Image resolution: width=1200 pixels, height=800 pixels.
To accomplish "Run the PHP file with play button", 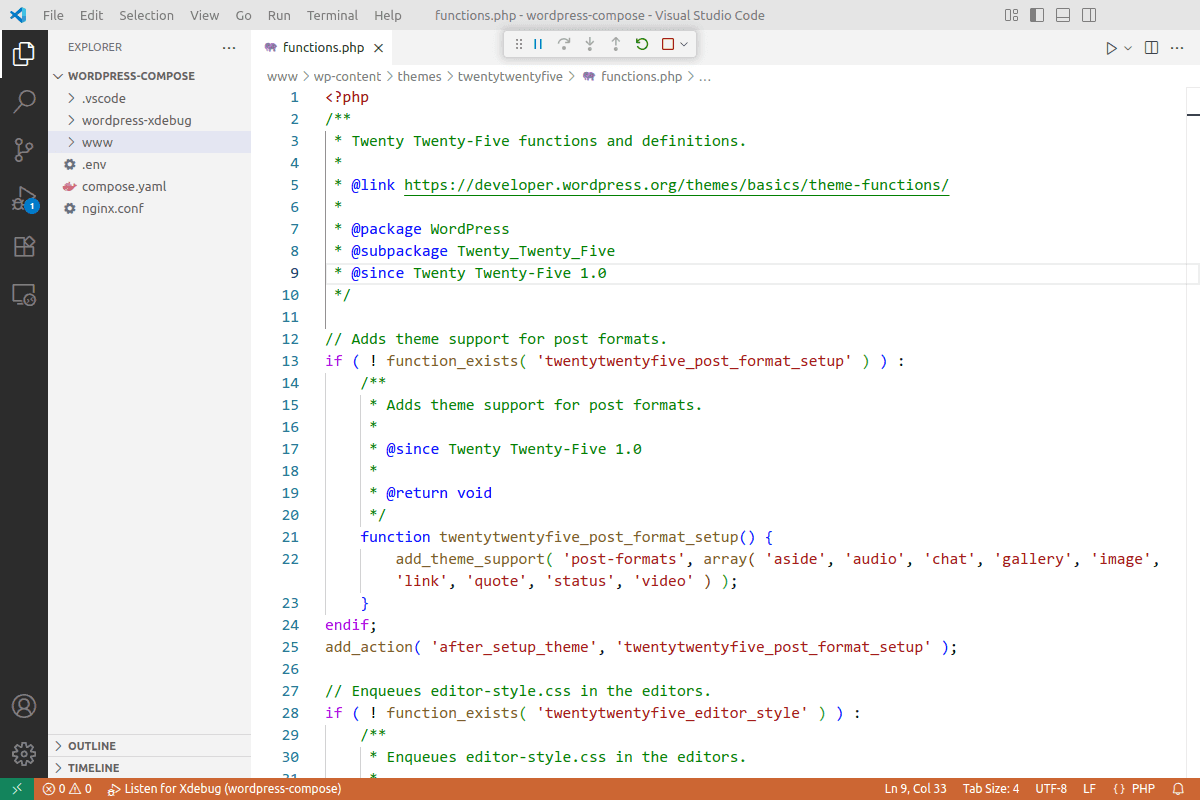I will point(1111,47).
